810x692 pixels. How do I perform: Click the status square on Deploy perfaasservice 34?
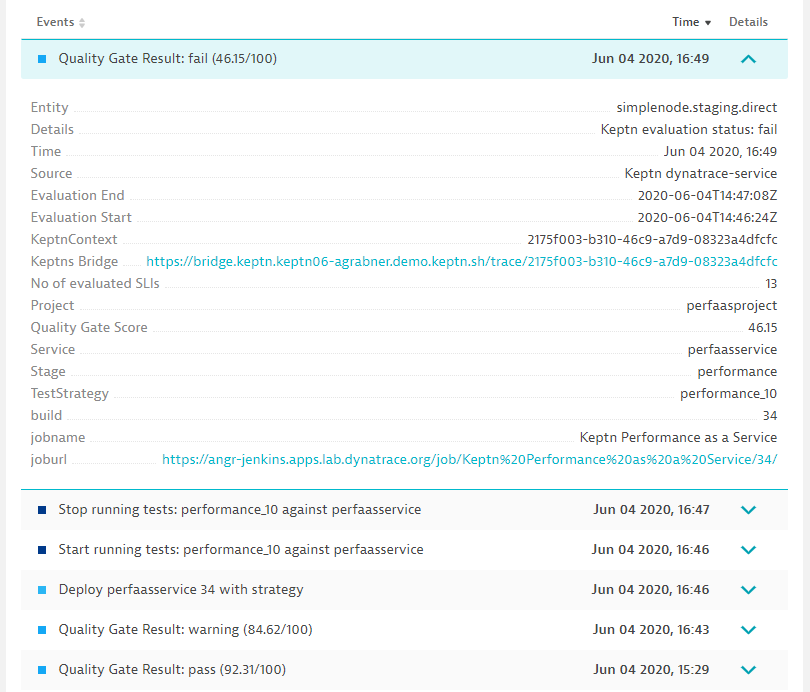(40, 590)
